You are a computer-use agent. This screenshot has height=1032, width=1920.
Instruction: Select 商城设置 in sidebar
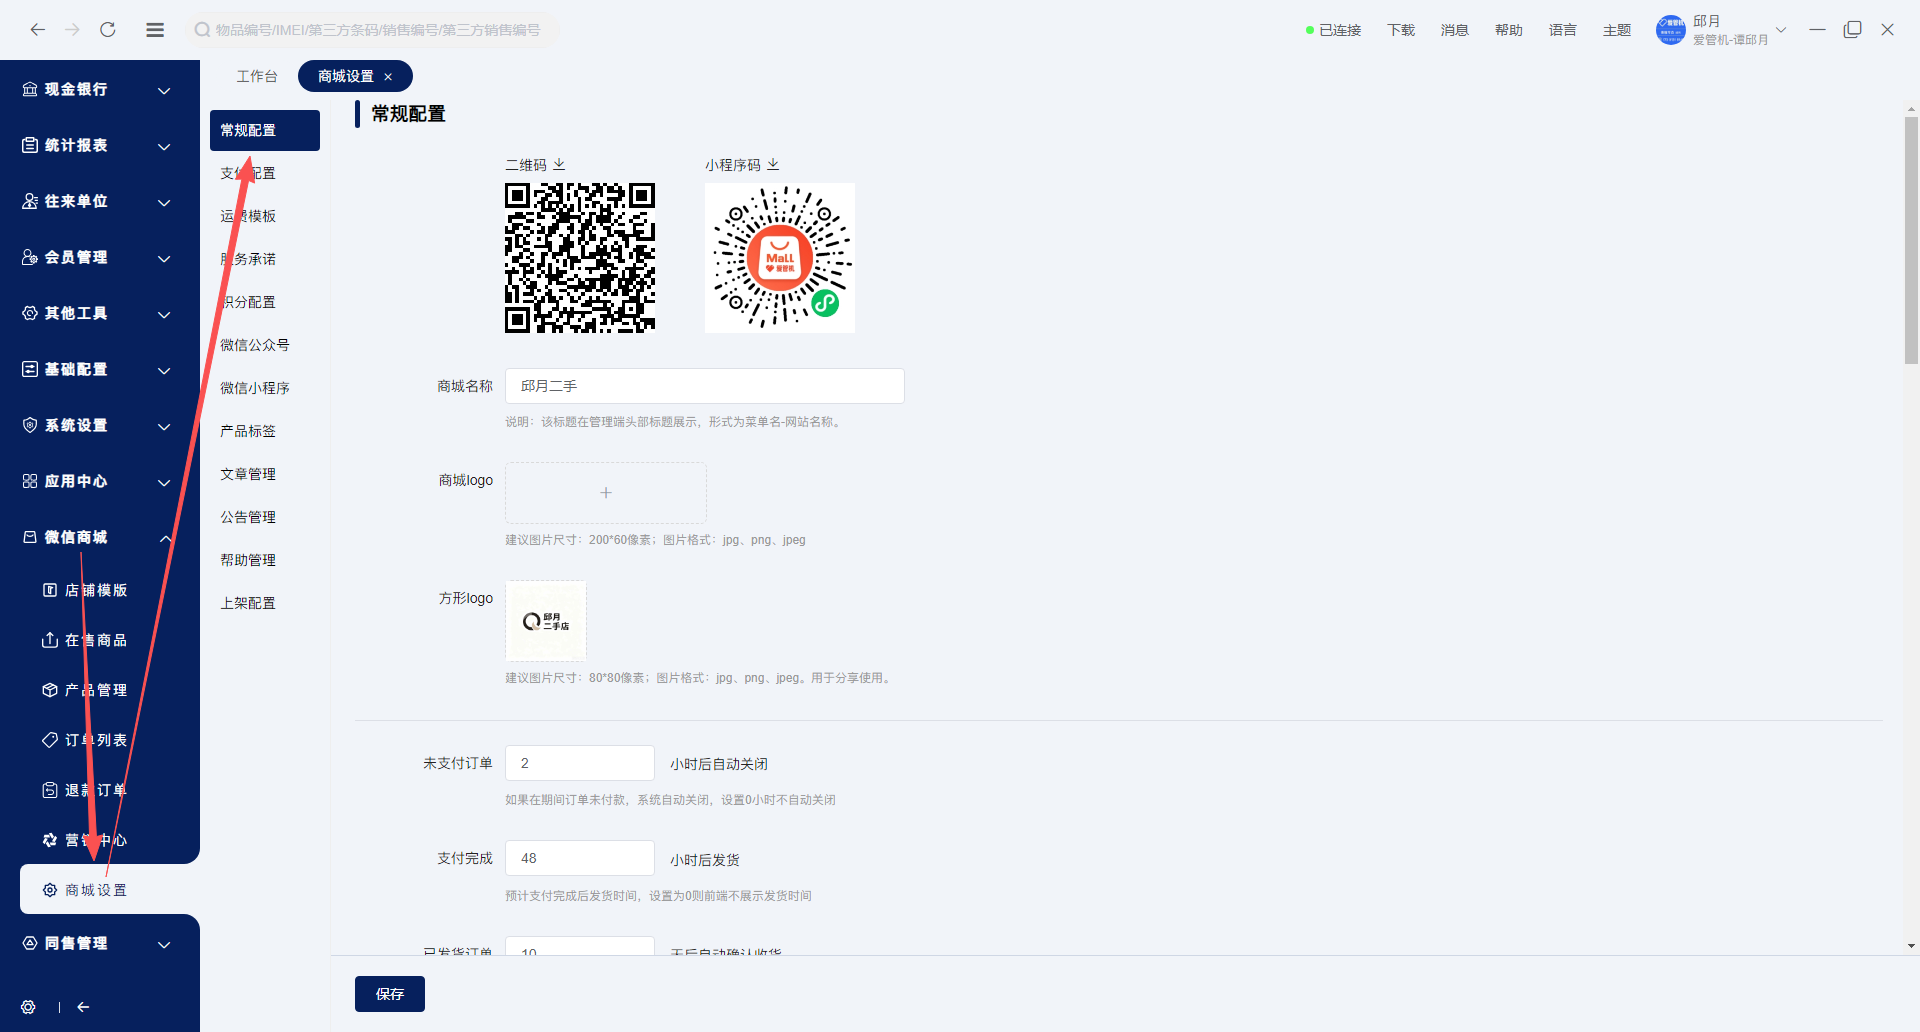110,890
